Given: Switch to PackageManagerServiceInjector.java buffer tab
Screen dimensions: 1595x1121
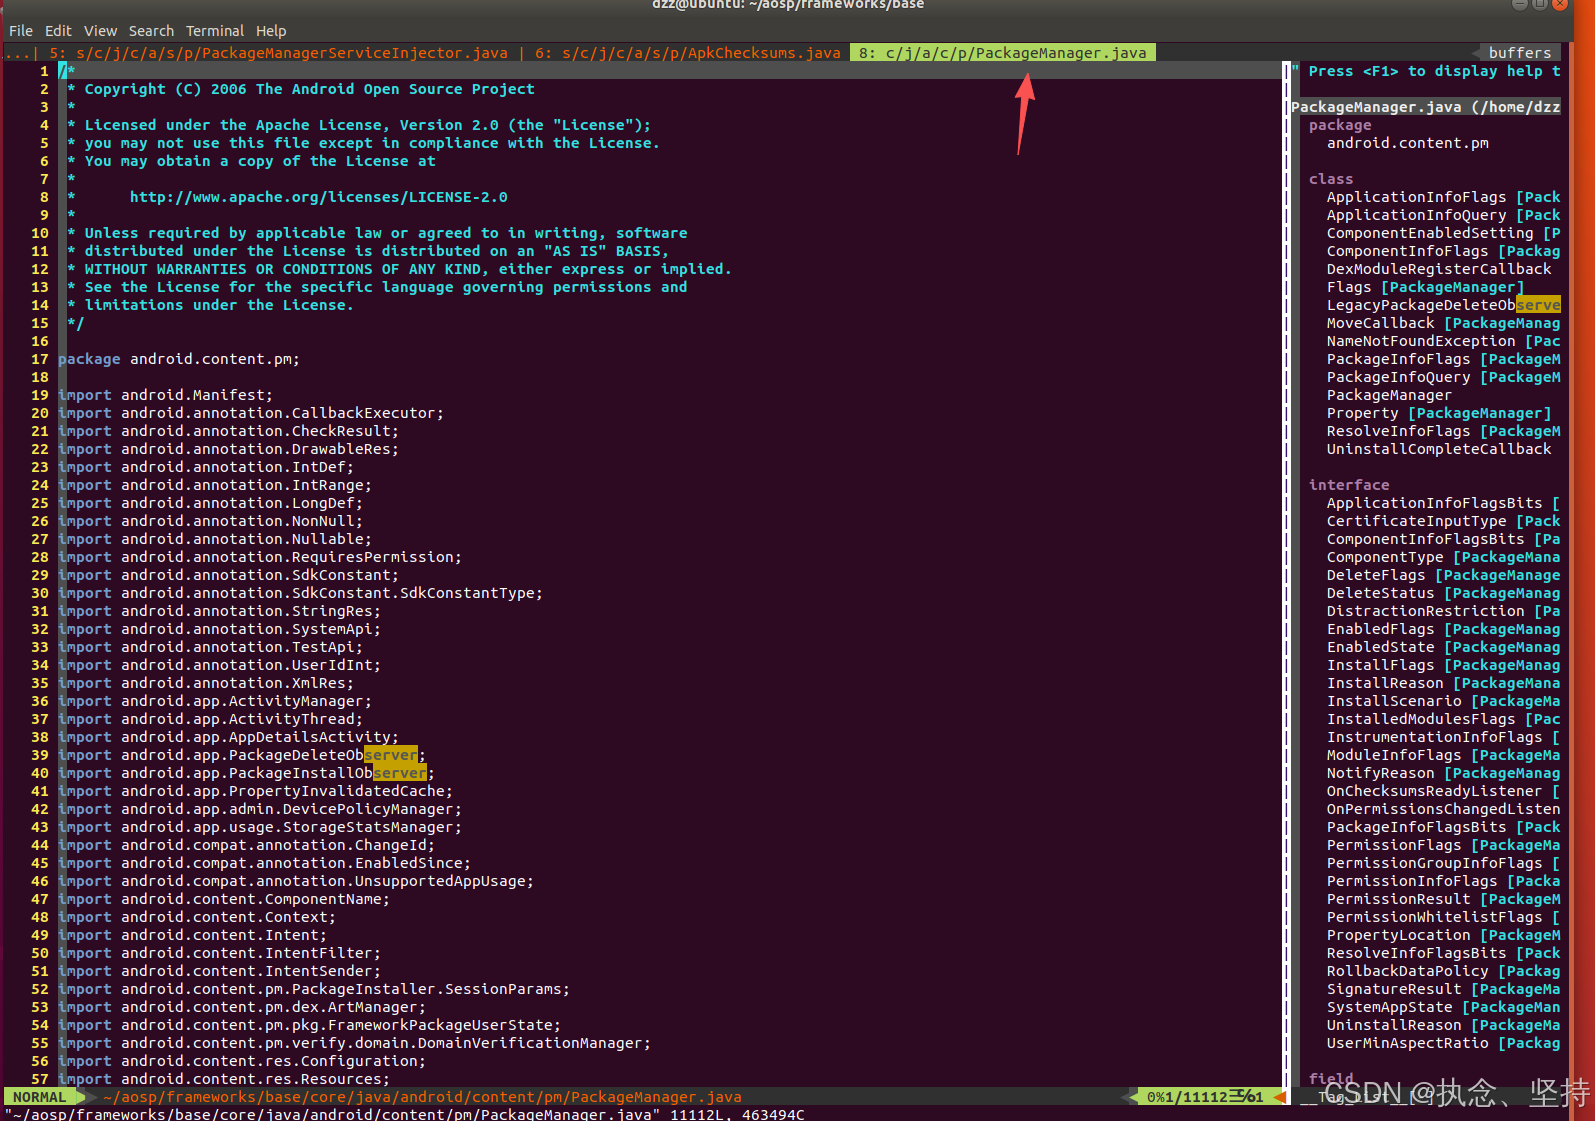Looking at the screenshot, I should pyautogui.click(x=279, y=53).
